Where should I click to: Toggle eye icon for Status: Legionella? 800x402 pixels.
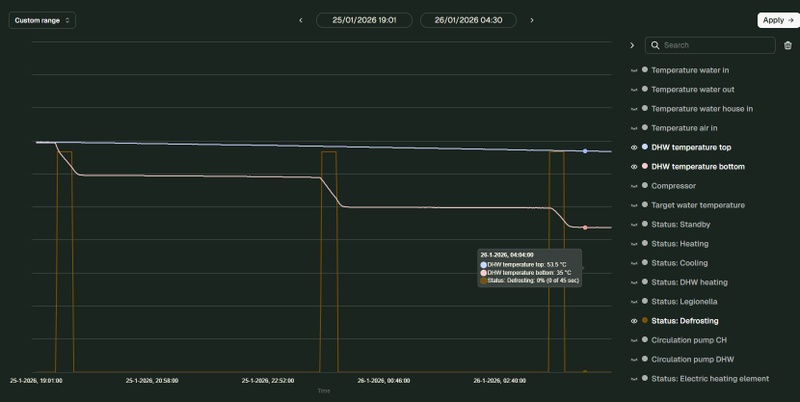[634, 302]
